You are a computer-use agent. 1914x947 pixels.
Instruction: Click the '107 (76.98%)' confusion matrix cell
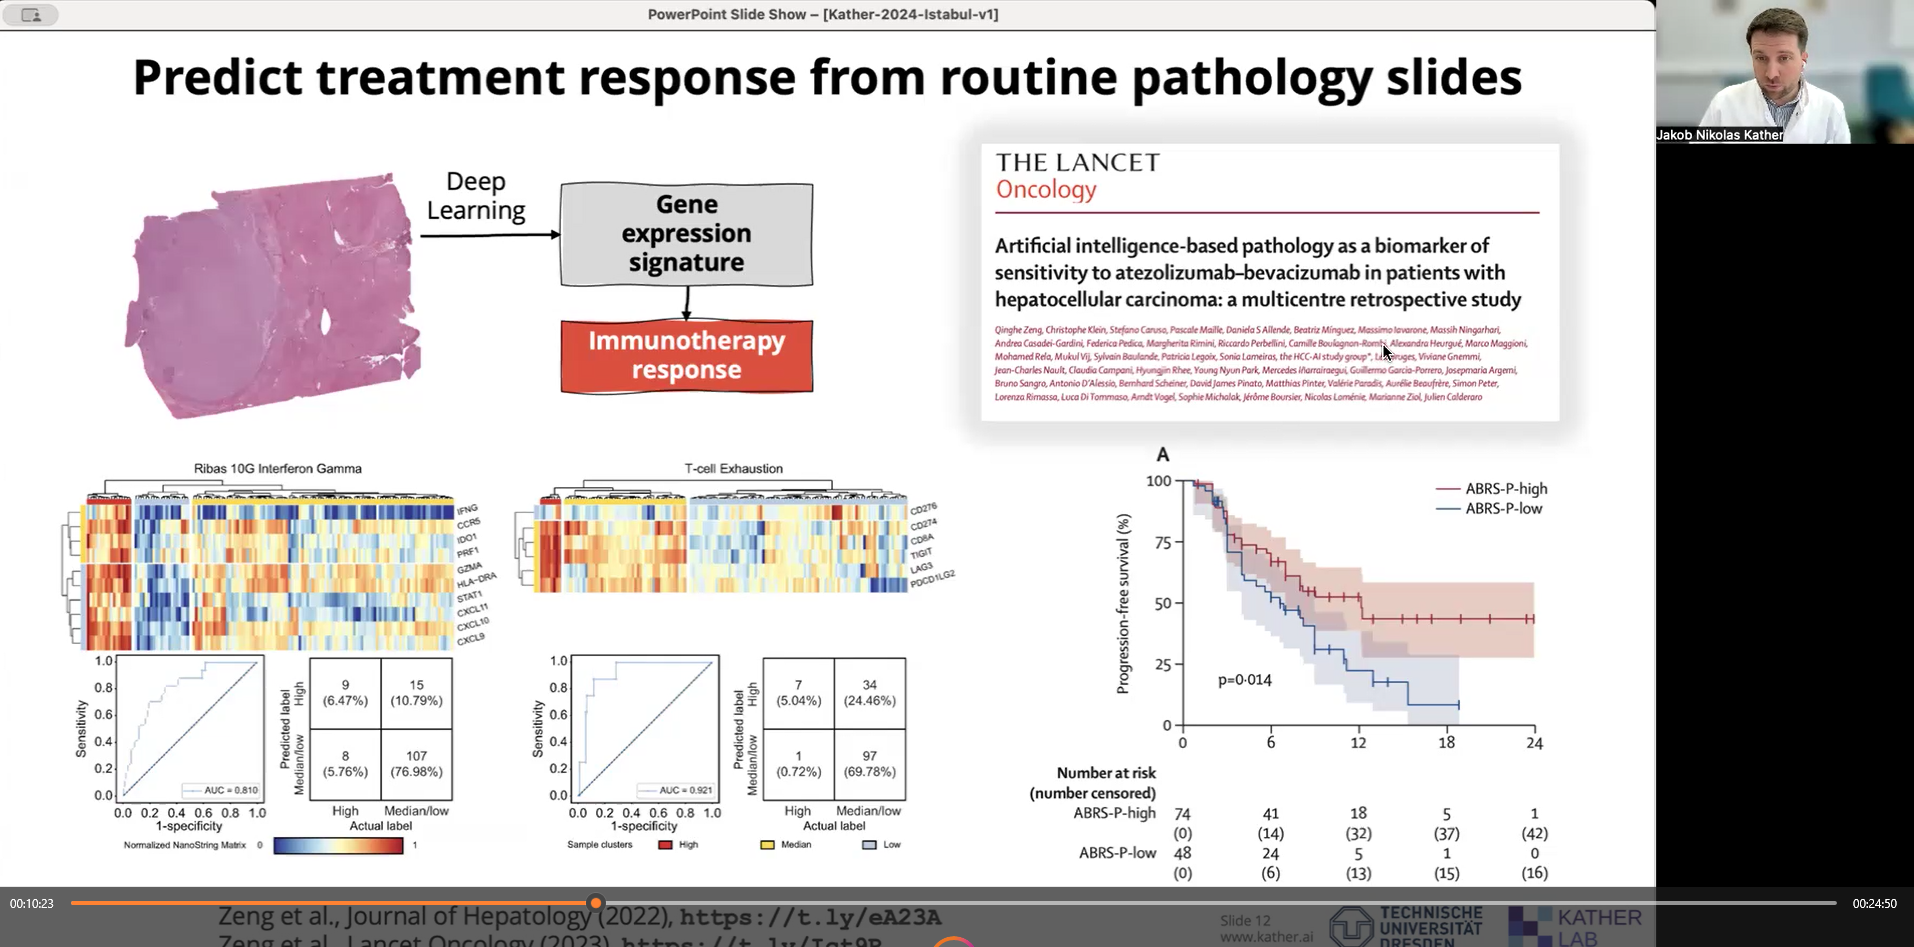(416, 764)
